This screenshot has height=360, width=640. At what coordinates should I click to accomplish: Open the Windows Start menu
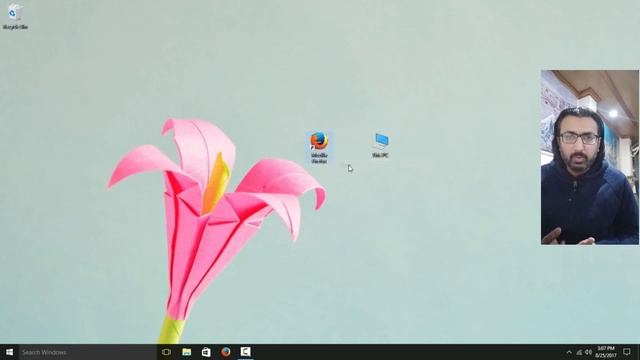pos(9,352)
